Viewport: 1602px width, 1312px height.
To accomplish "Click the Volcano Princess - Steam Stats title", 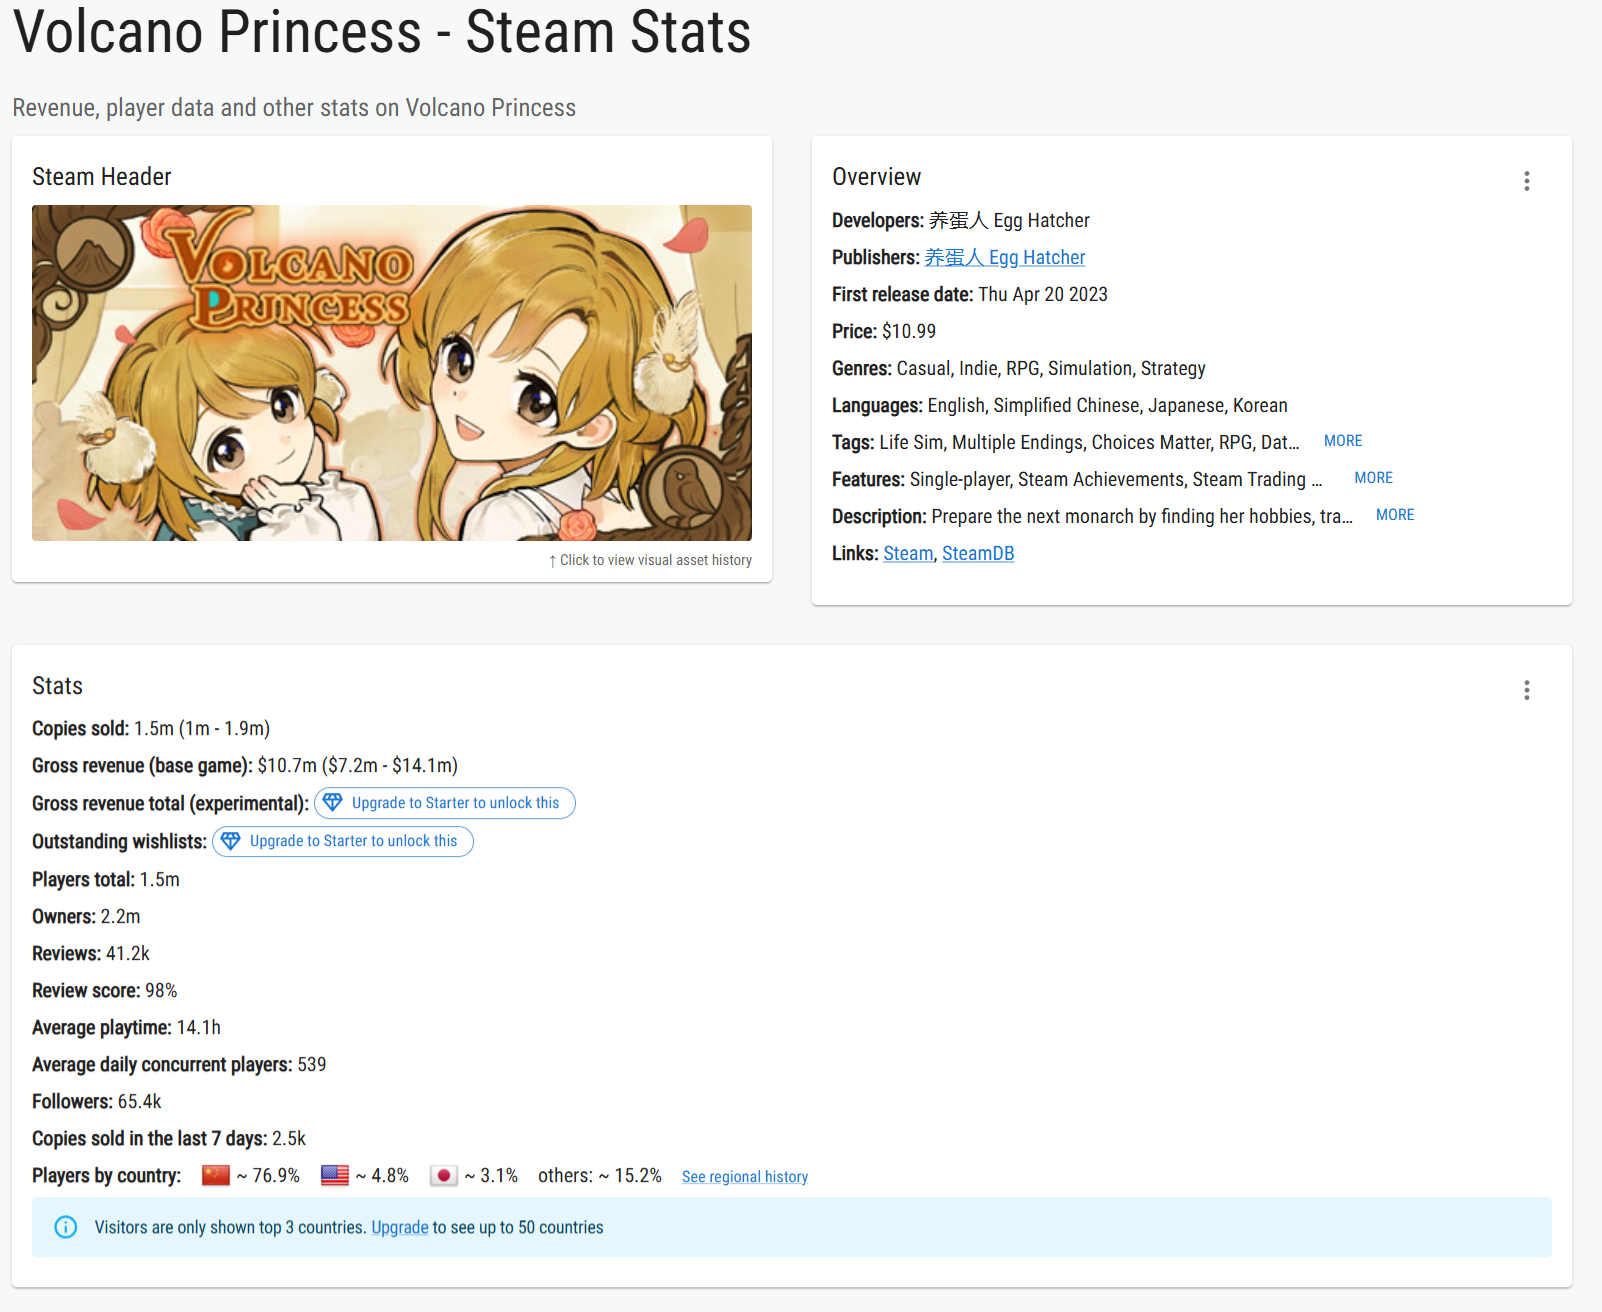I will coord(382,31).
